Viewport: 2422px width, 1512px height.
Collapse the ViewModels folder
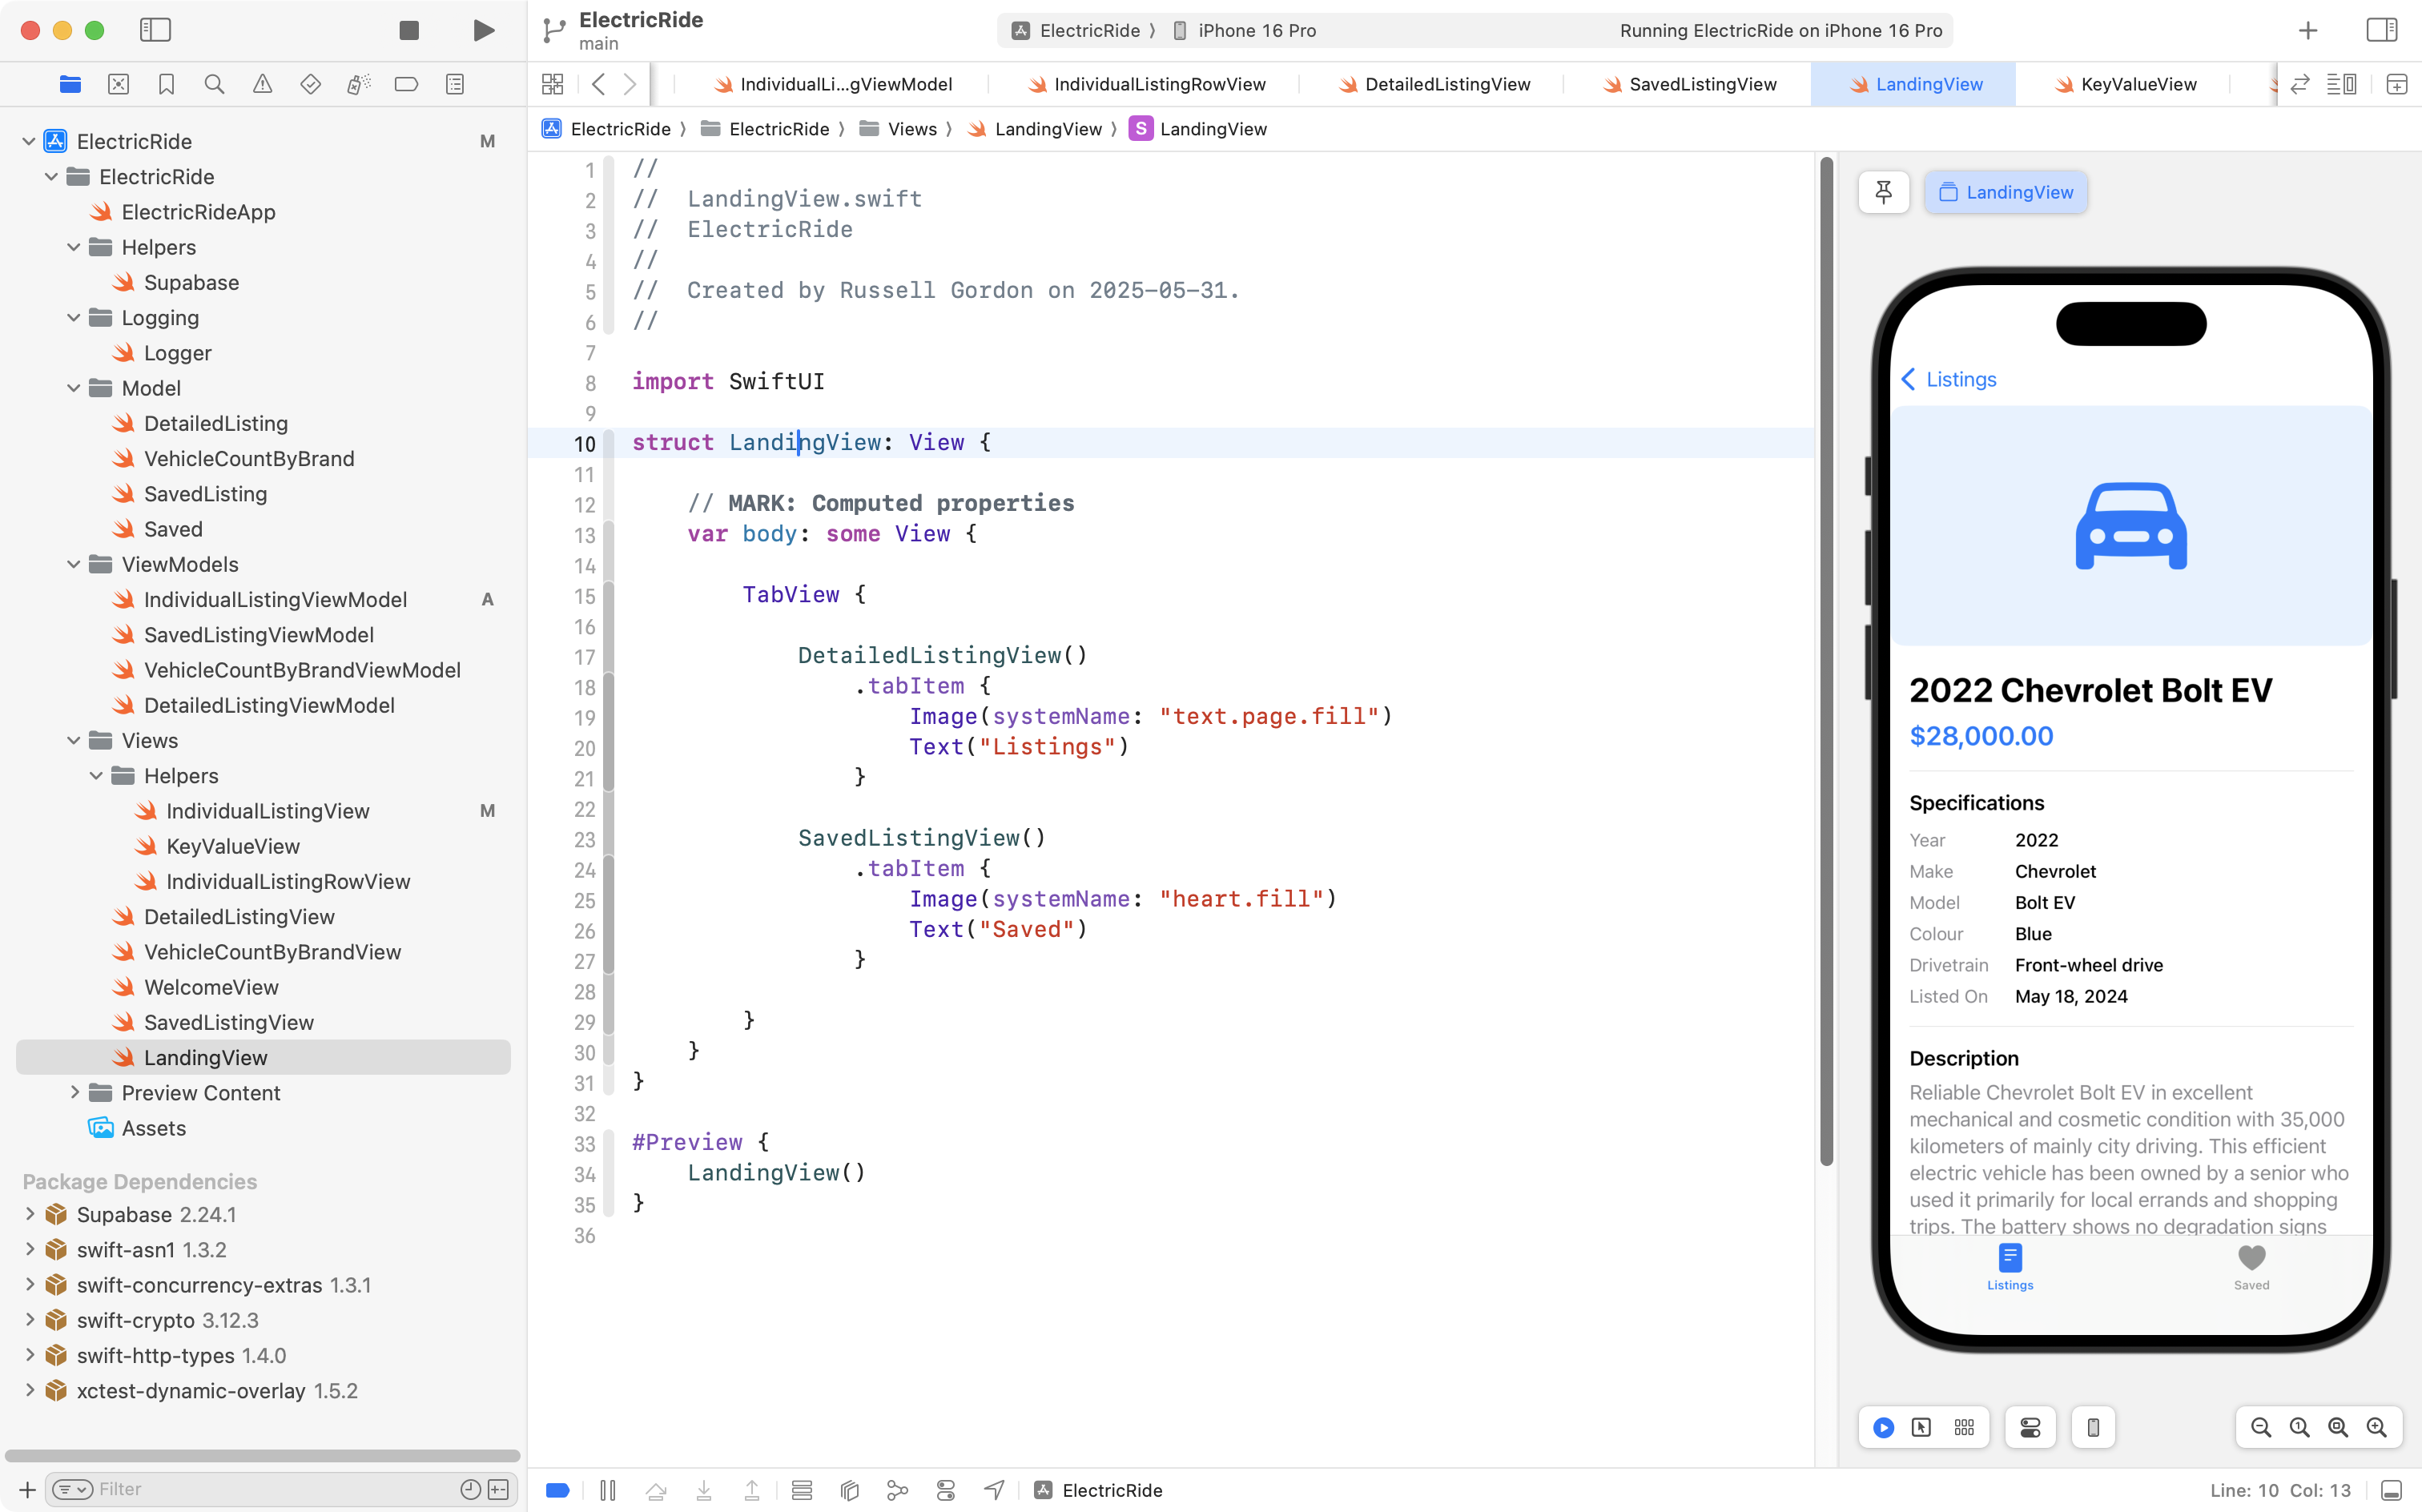click(74, 564)
